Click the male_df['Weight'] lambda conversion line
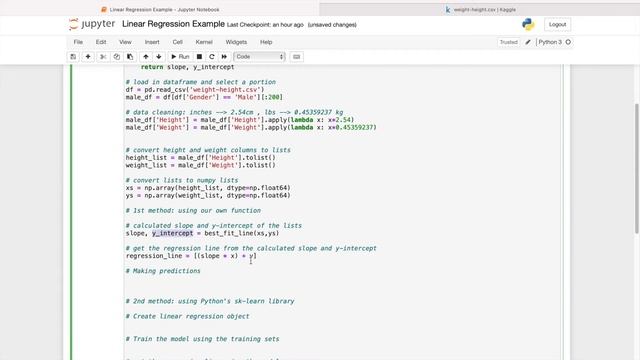The height and width of the screenshot is (360, 640). point(251,127)
